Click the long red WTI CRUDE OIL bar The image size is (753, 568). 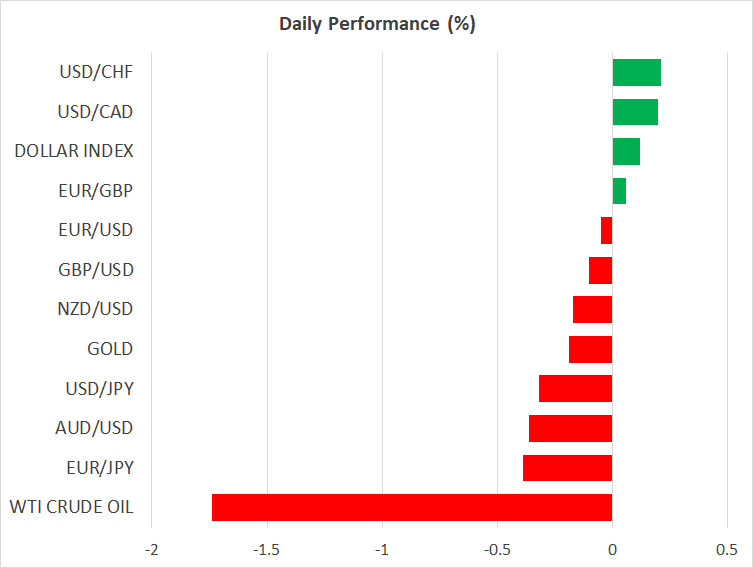click(412, 507)
